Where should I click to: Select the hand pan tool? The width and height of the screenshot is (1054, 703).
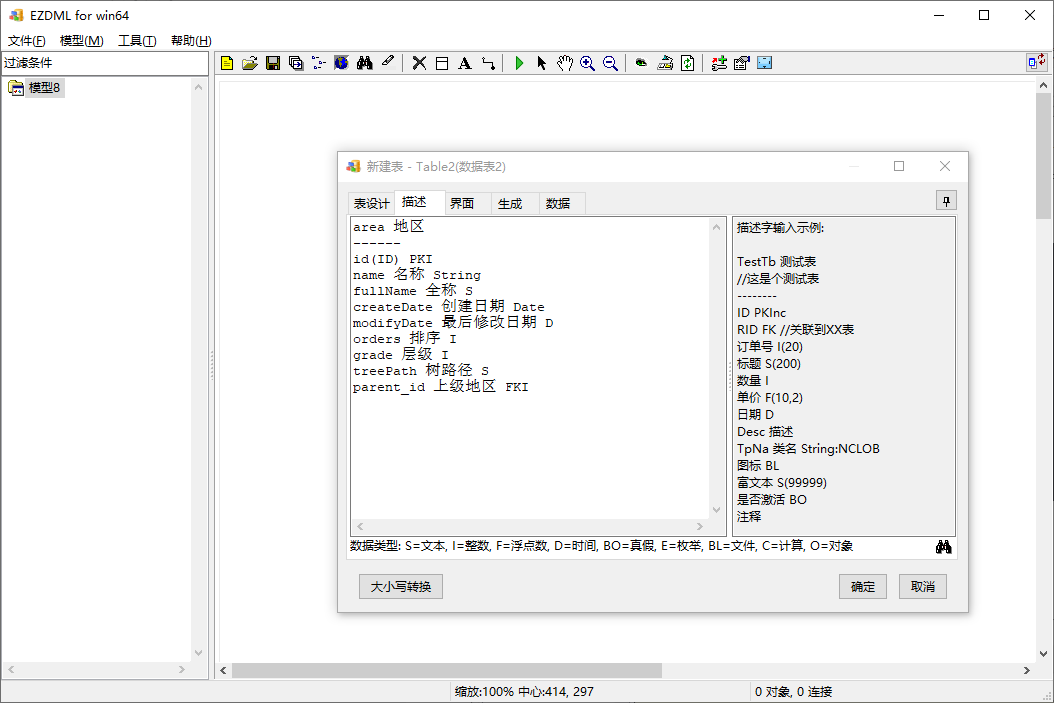[x=564, y=62]
